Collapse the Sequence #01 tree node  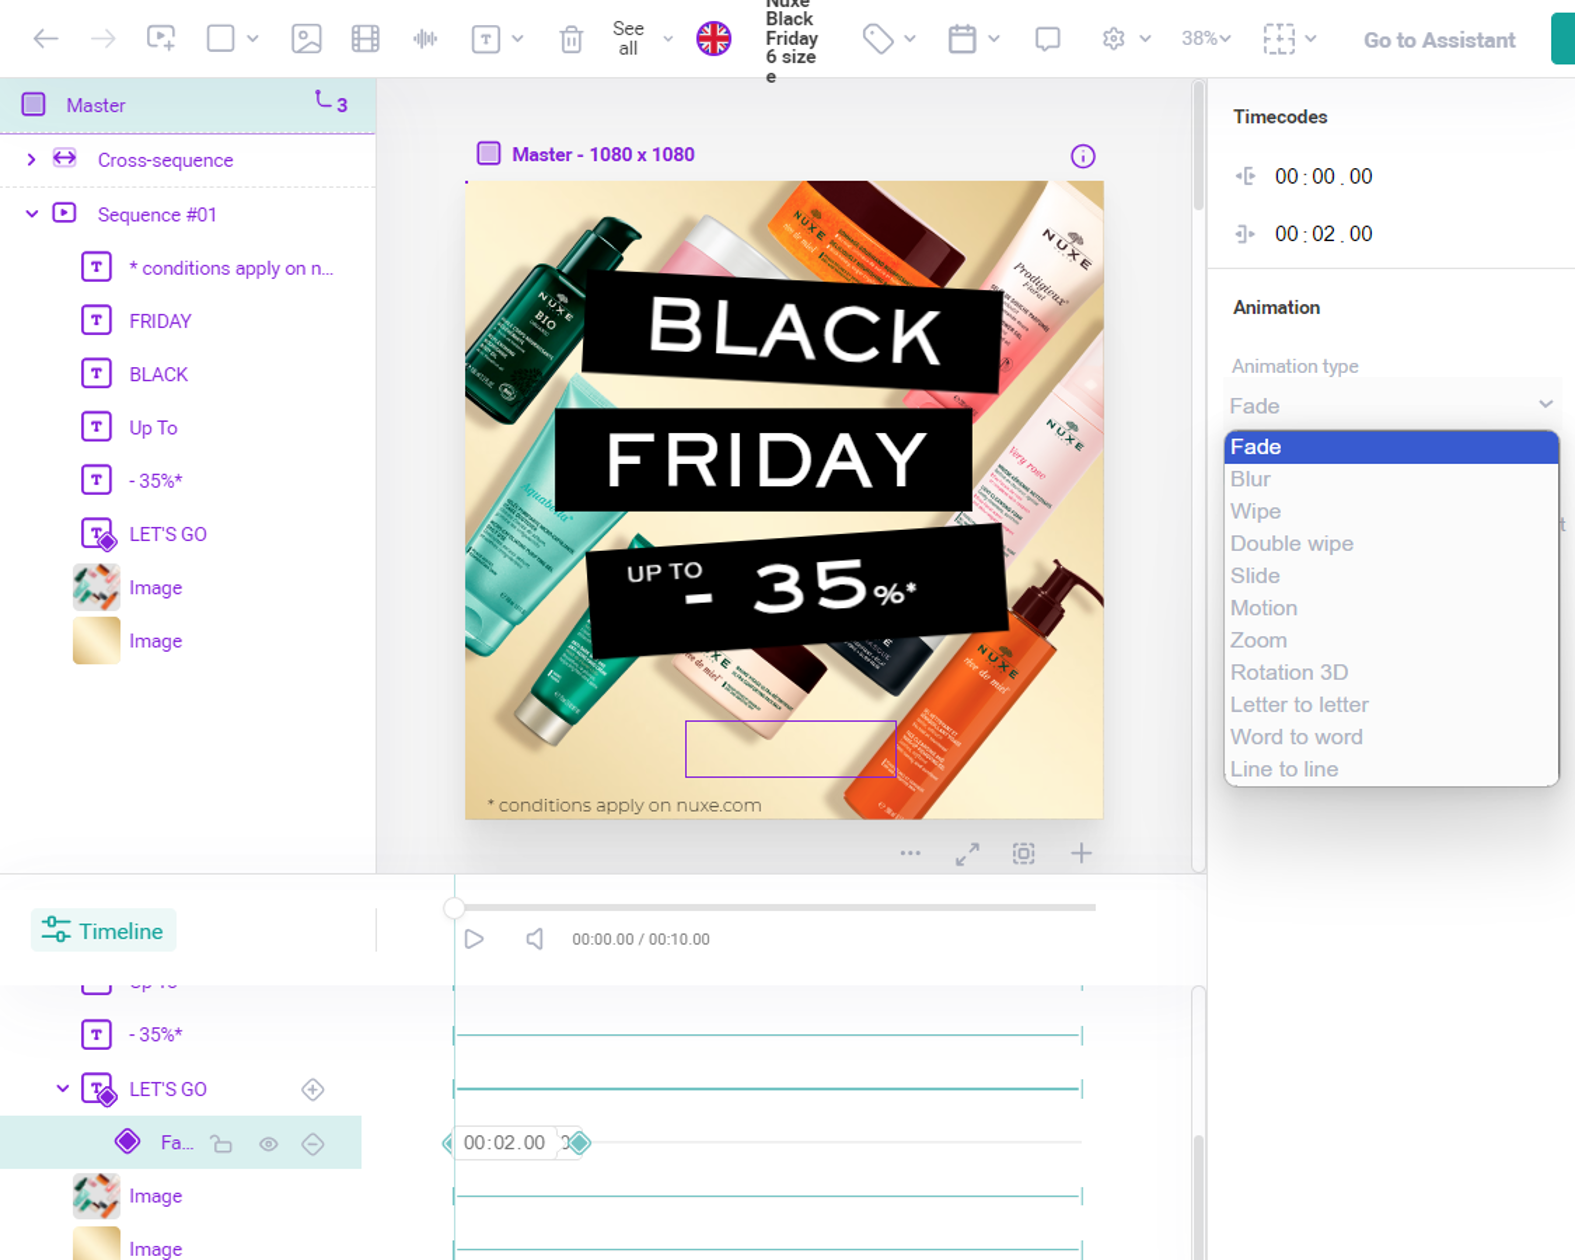point(31,214)
